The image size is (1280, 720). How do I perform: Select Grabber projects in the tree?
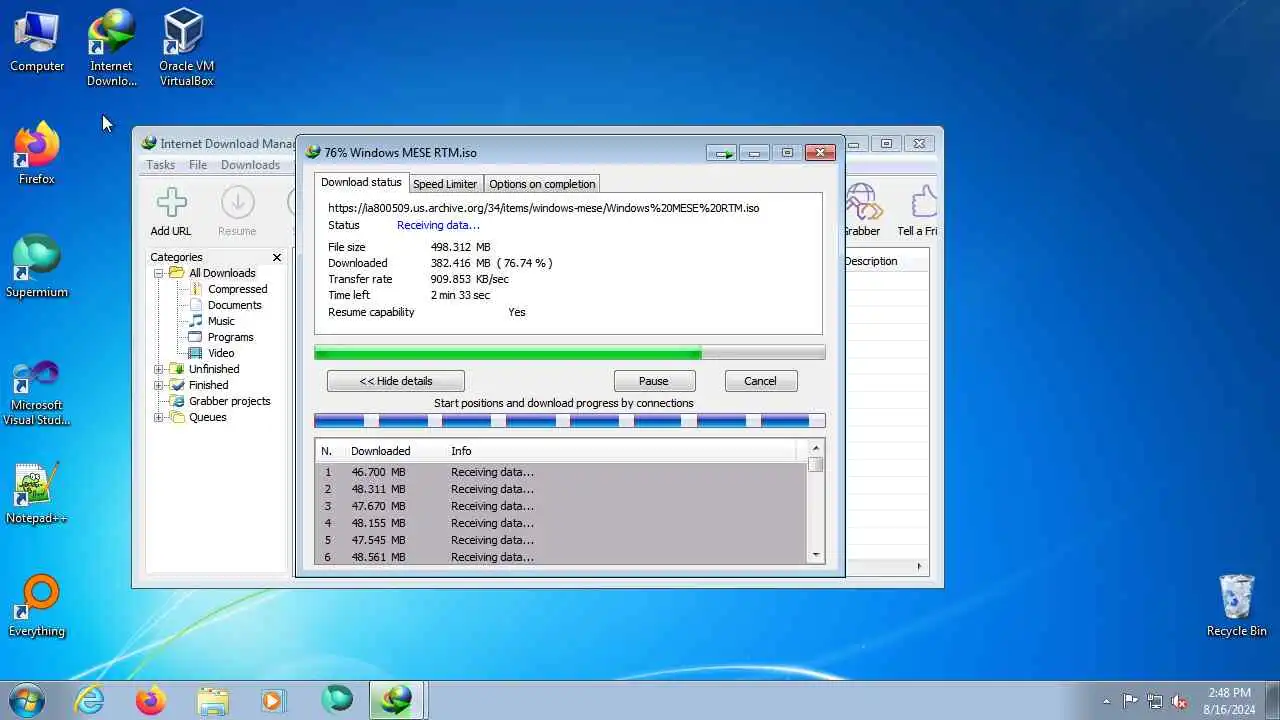229,401
